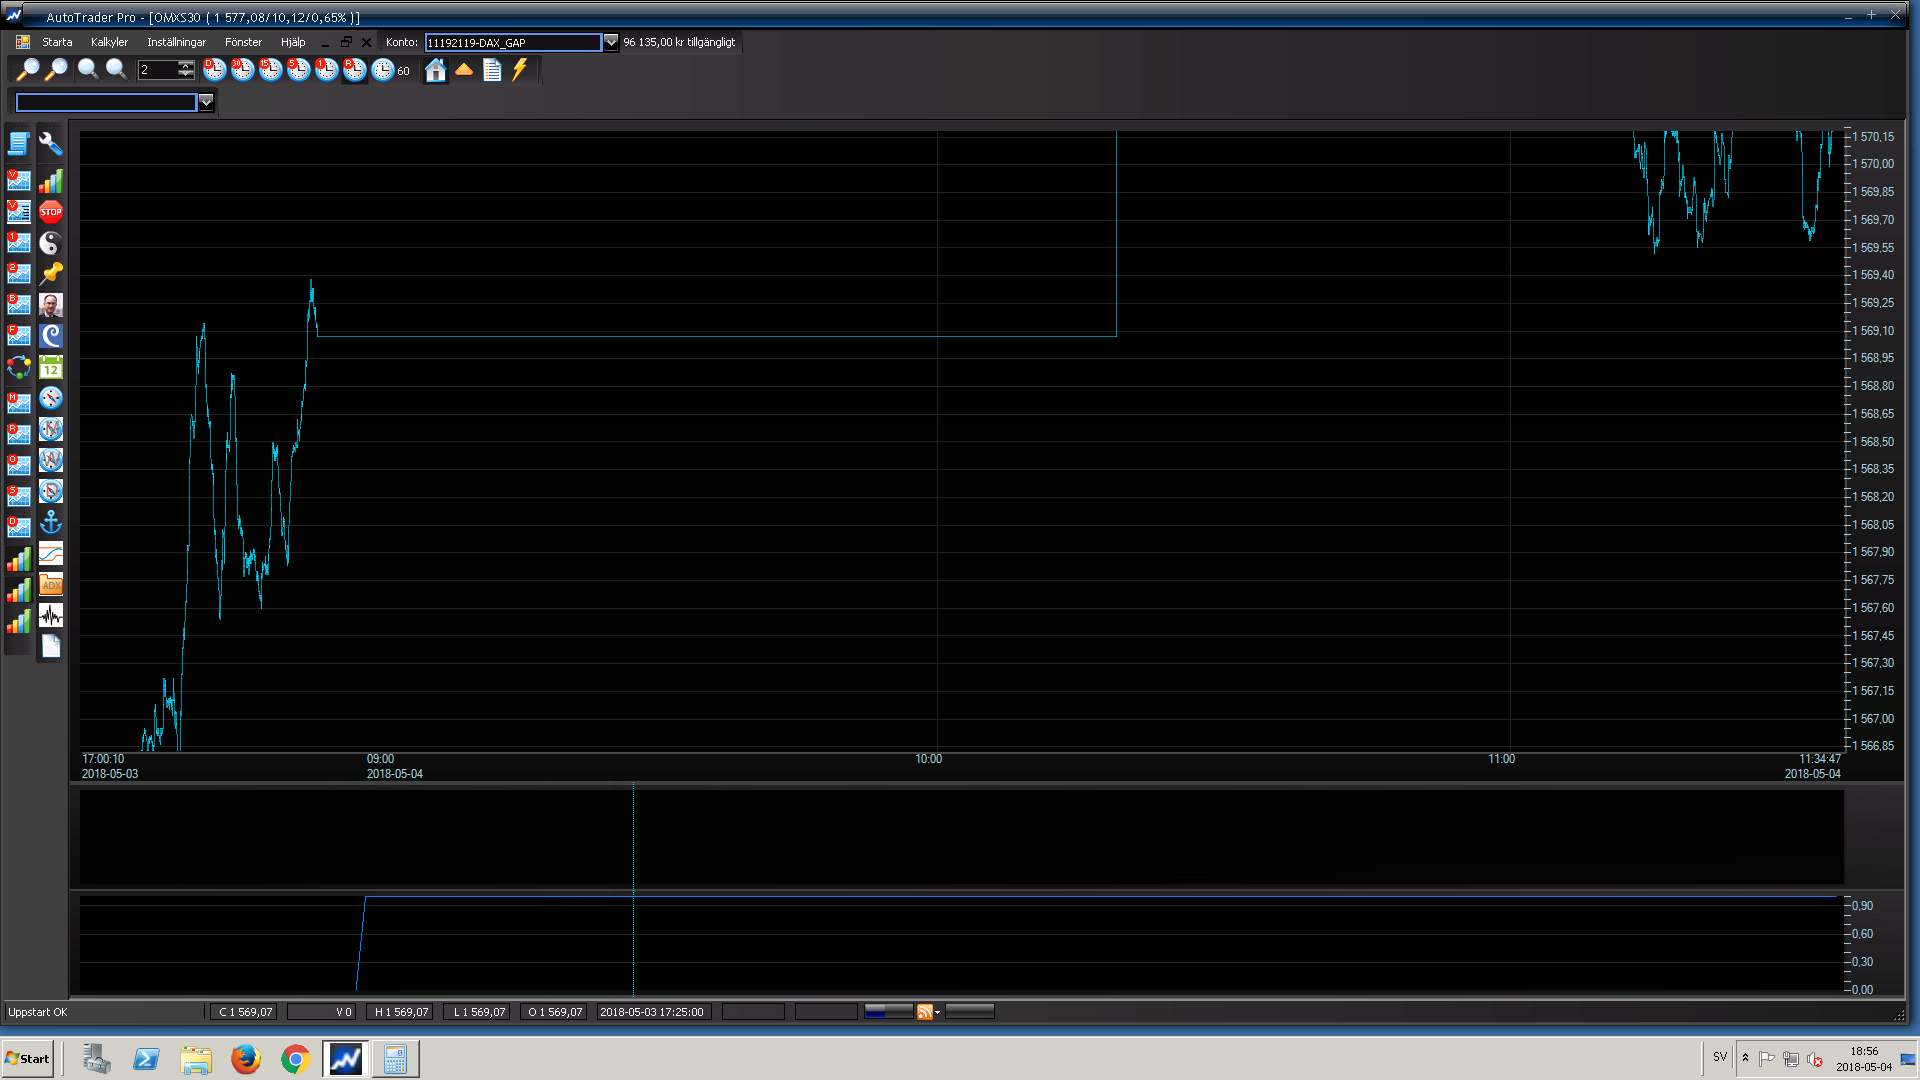Click the blue anchor icon
The image size is (1920, 1080).
coord(51,523)
